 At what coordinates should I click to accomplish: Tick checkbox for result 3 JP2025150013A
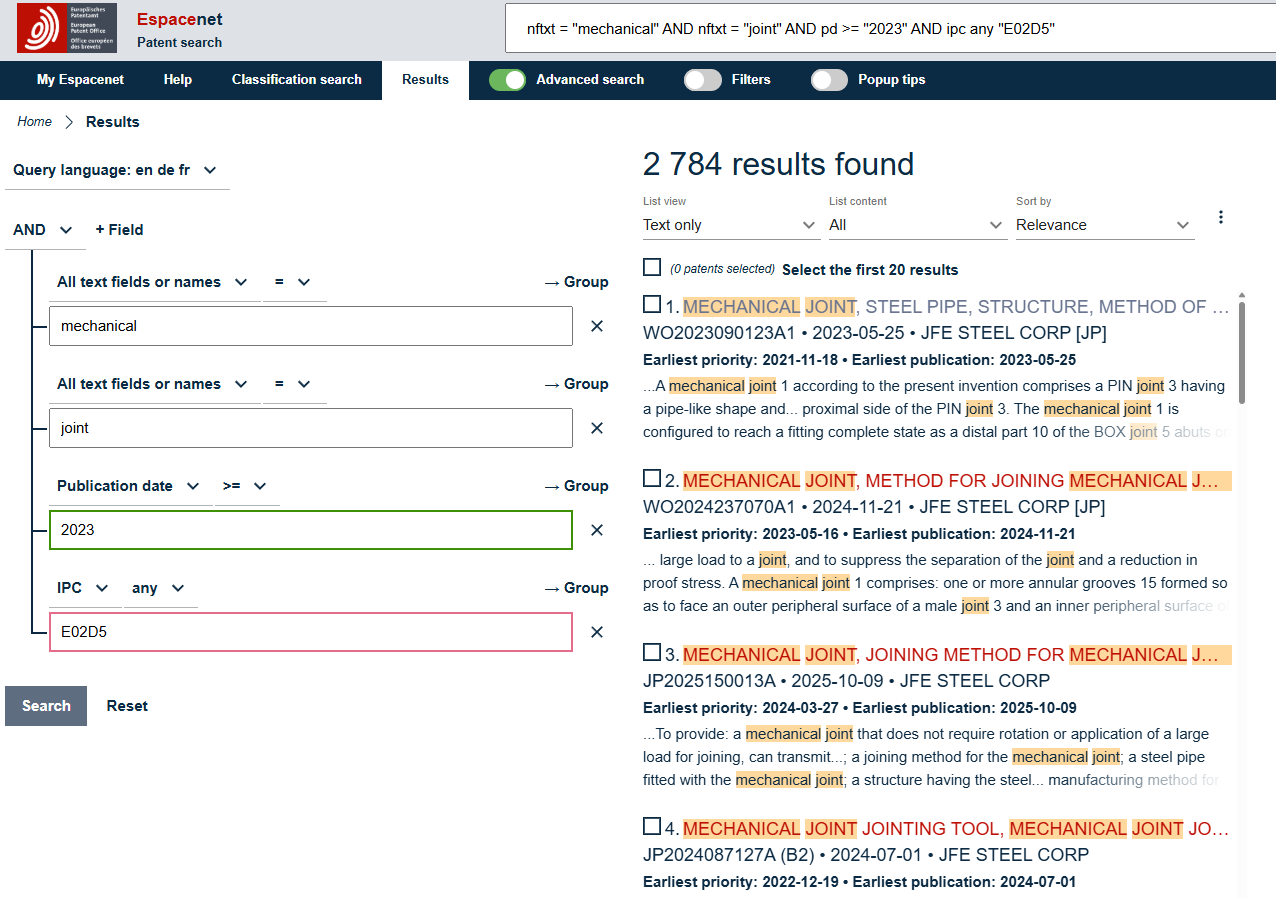click(x=652, y=652)
